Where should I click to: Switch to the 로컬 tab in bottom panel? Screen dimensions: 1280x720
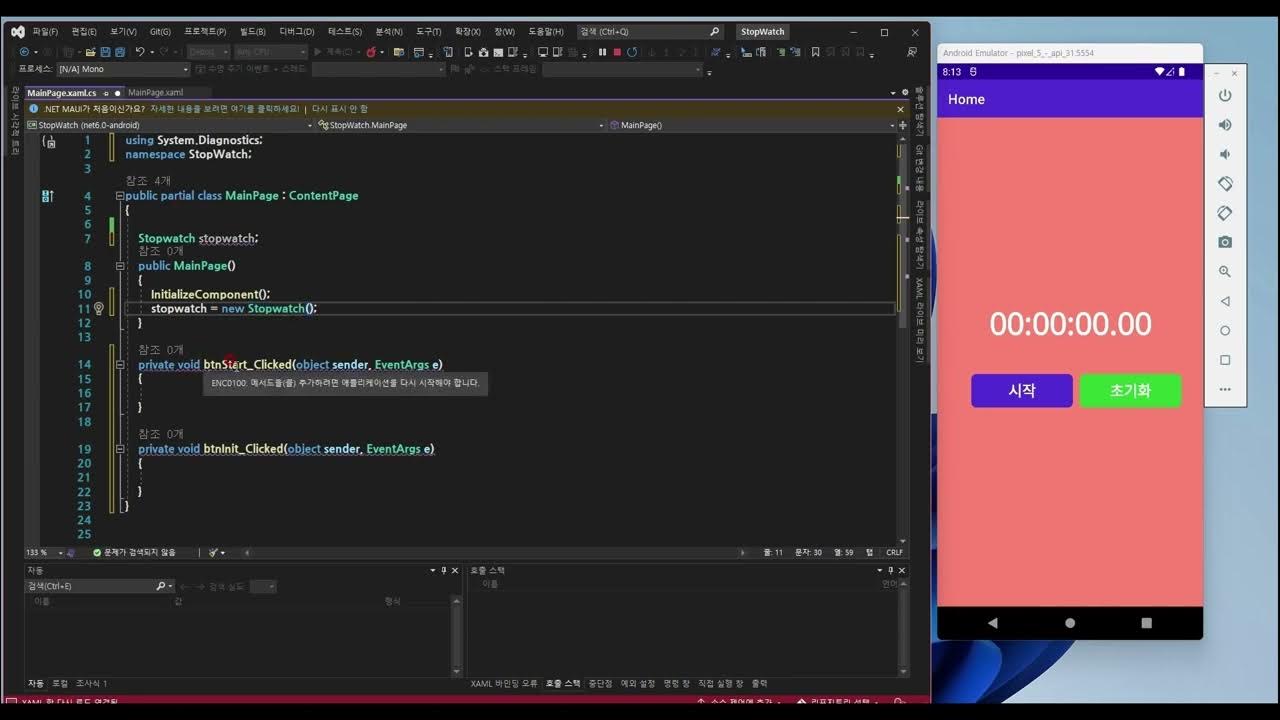pyautogui.click(x=60, y=684)
